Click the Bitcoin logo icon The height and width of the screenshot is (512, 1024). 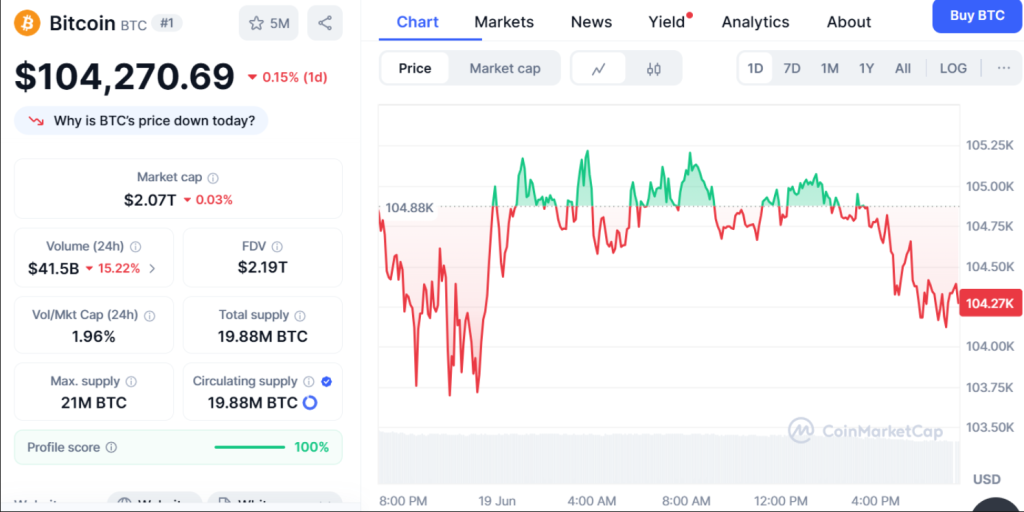28,23
